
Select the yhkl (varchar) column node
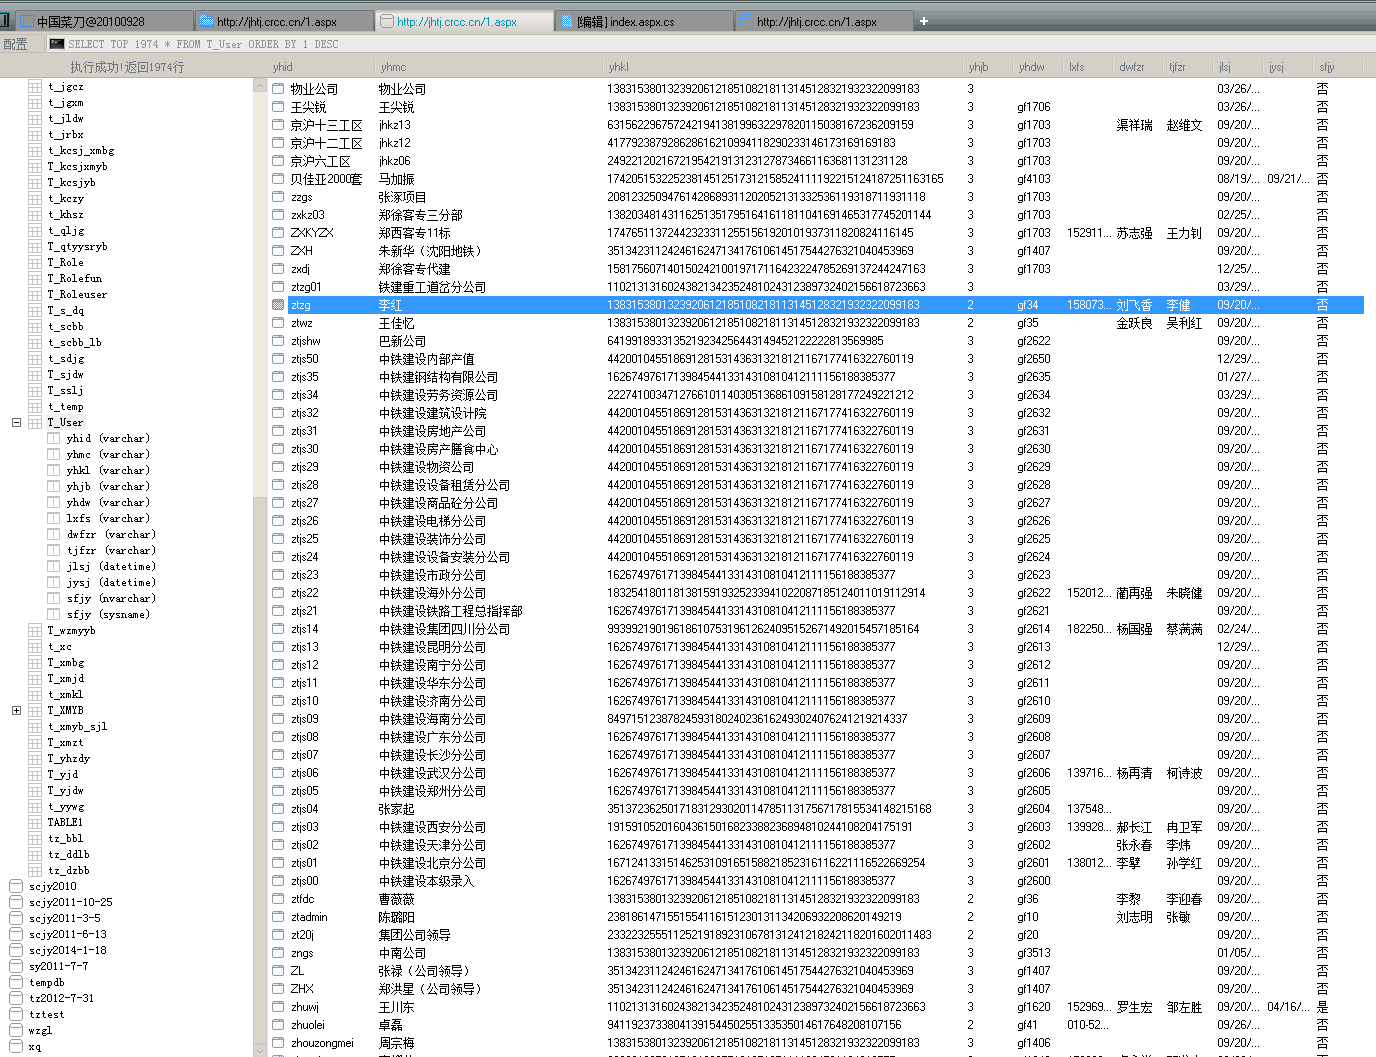pos(108,471)
